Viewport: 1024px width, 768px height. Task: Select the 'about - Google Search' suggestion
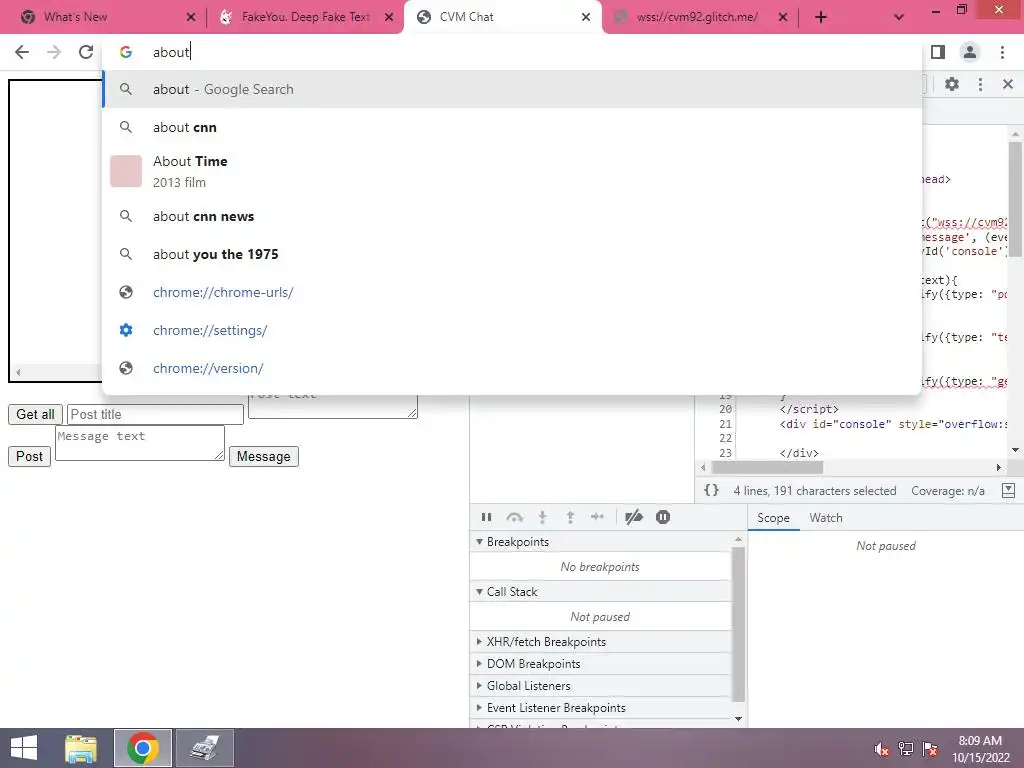[x=512, y=89]
